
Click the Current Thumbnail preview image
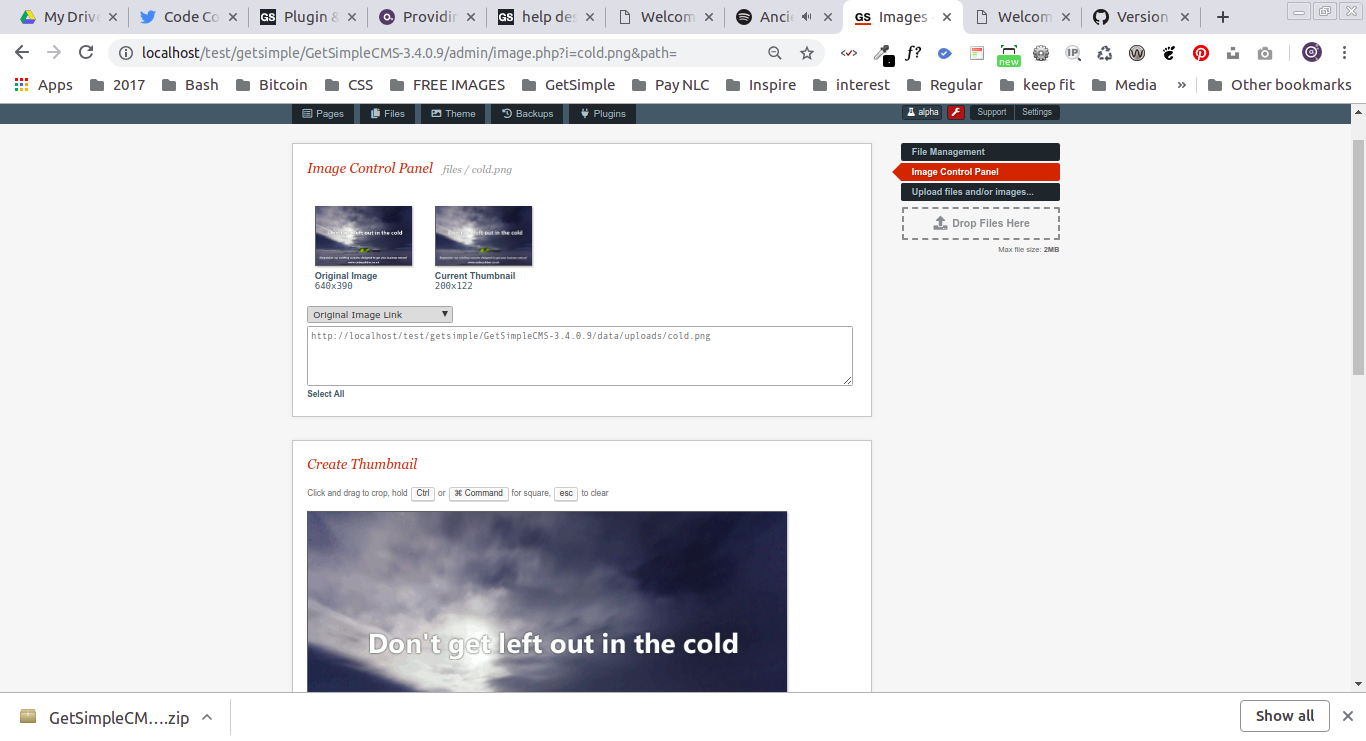coord(483,235)
